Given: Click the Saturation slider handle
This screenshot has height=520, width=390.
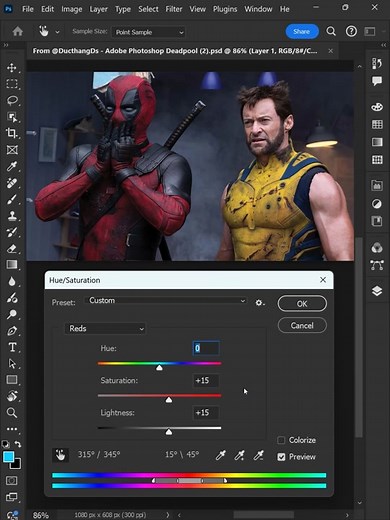Looking at the screenshot, I should coord(169,399).
